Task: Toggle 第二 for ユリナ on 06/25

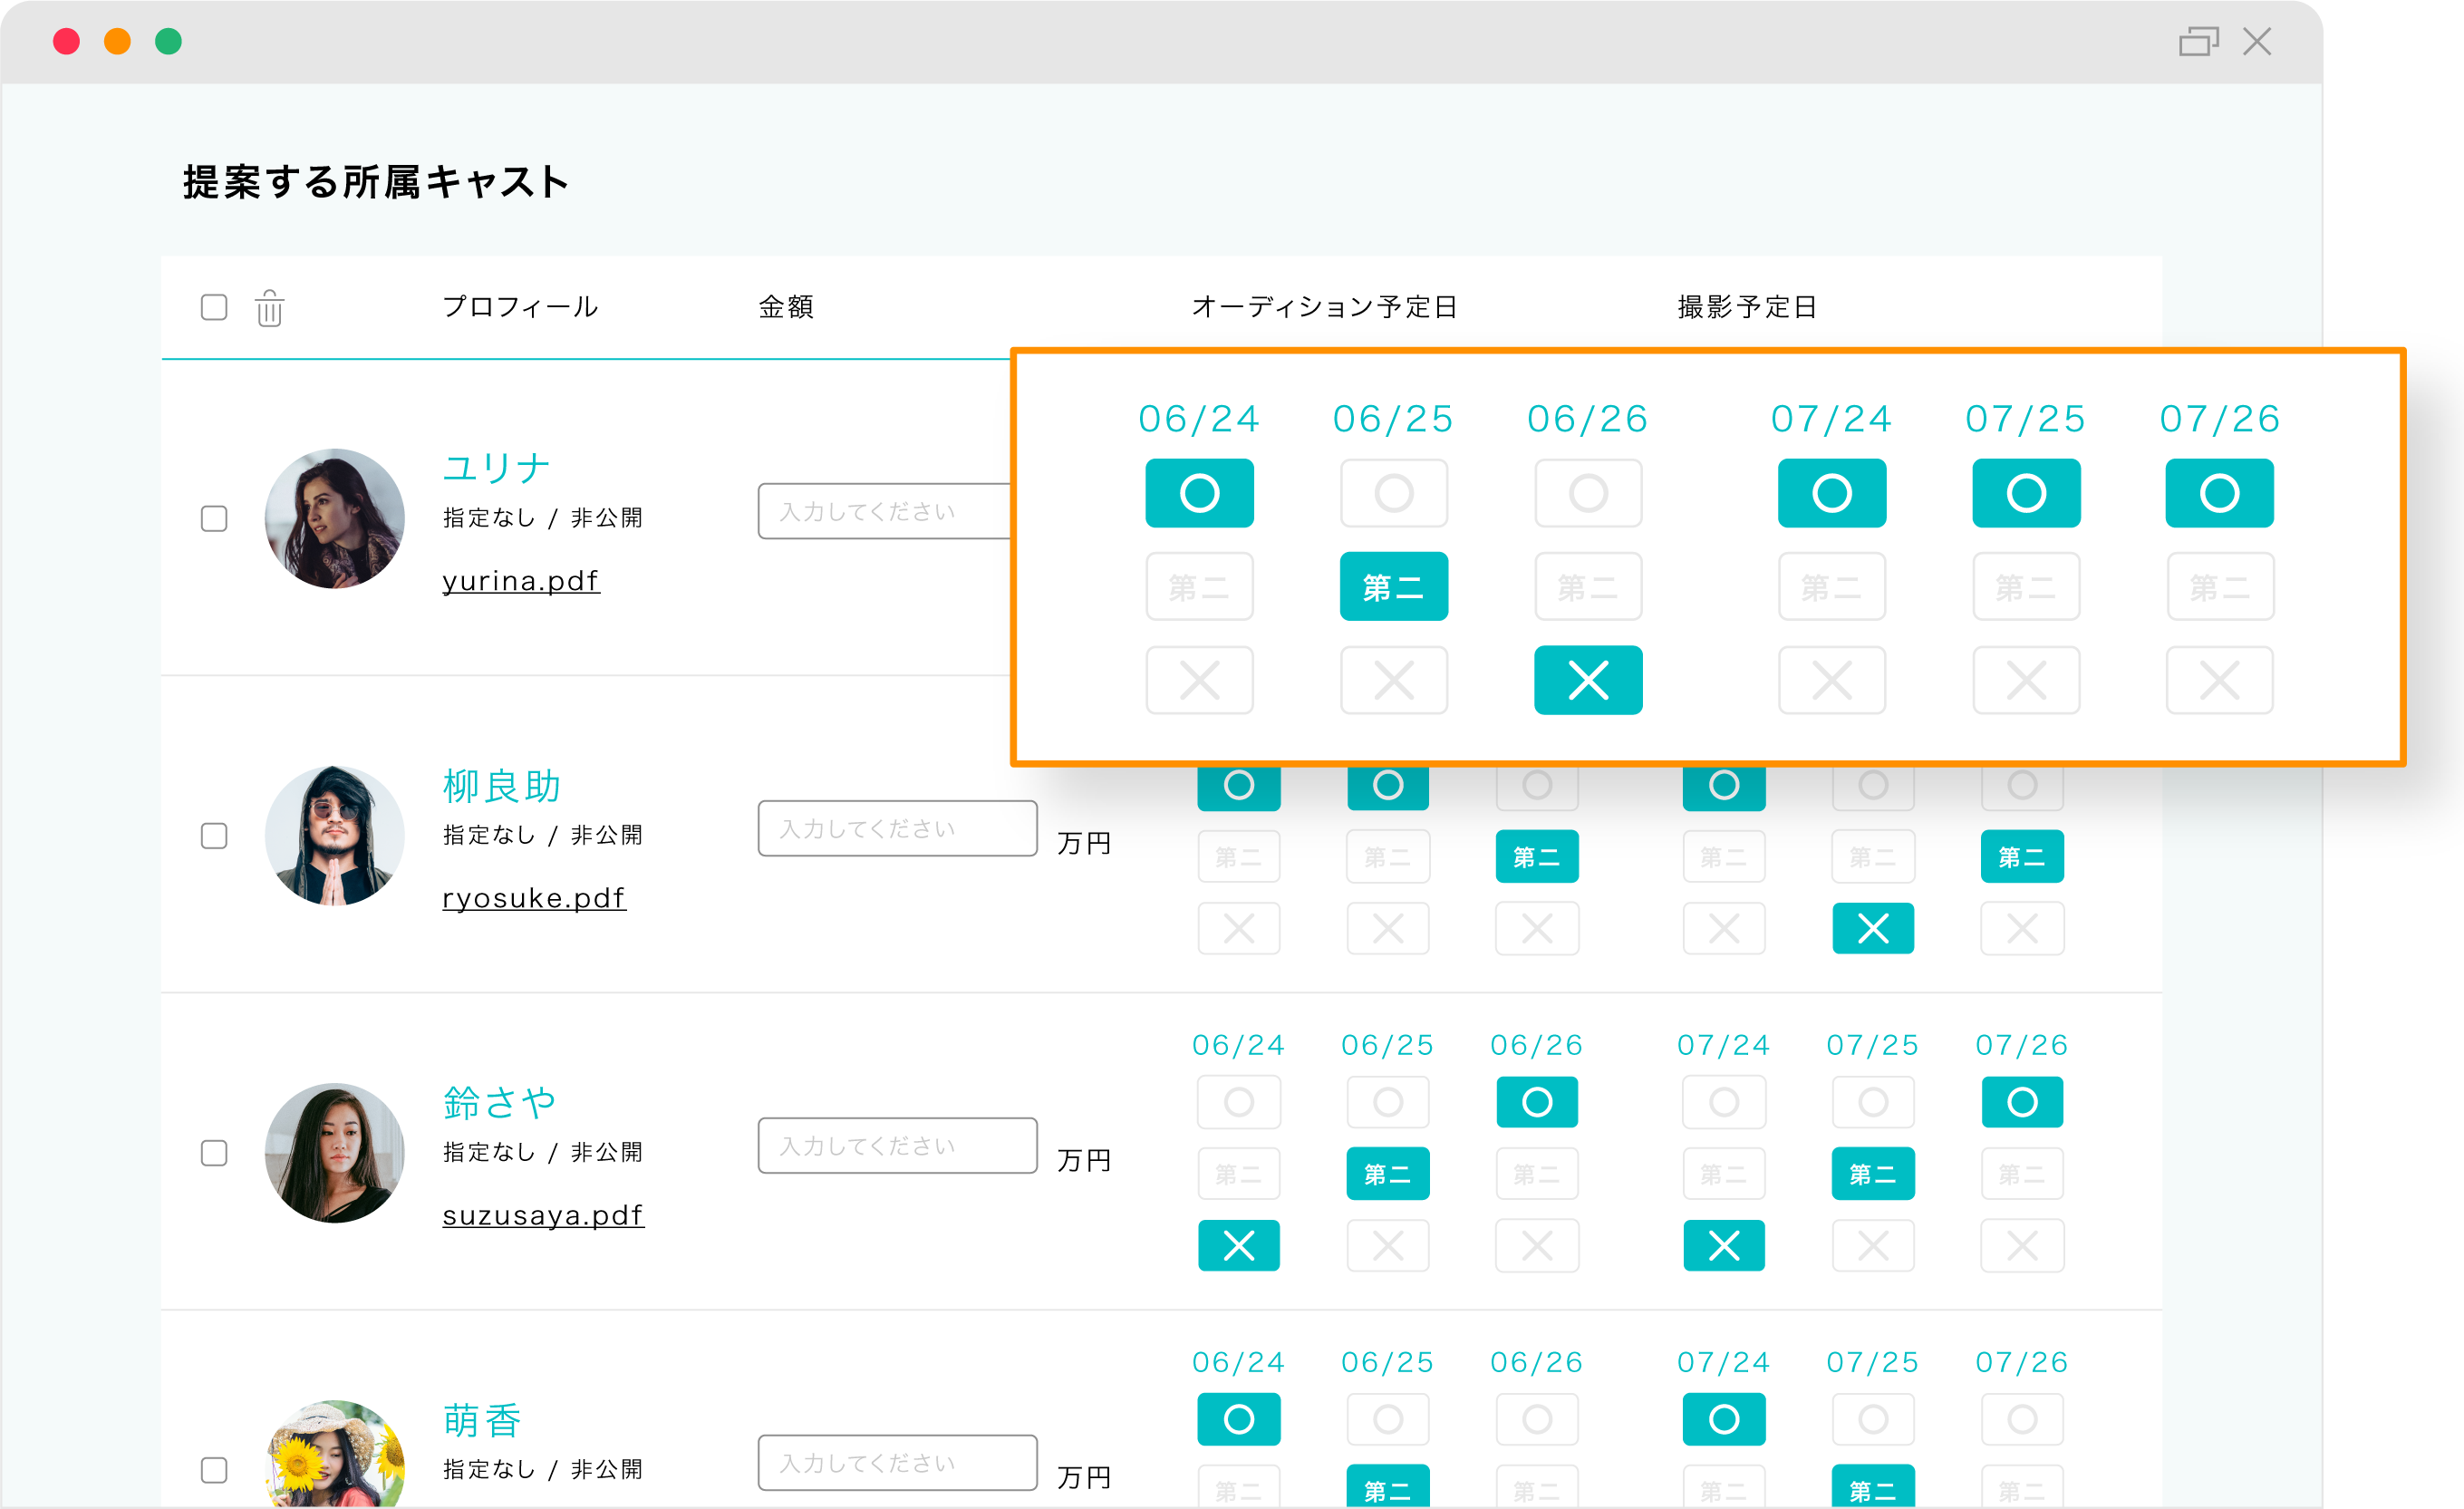Action: tap(1393, 587)
